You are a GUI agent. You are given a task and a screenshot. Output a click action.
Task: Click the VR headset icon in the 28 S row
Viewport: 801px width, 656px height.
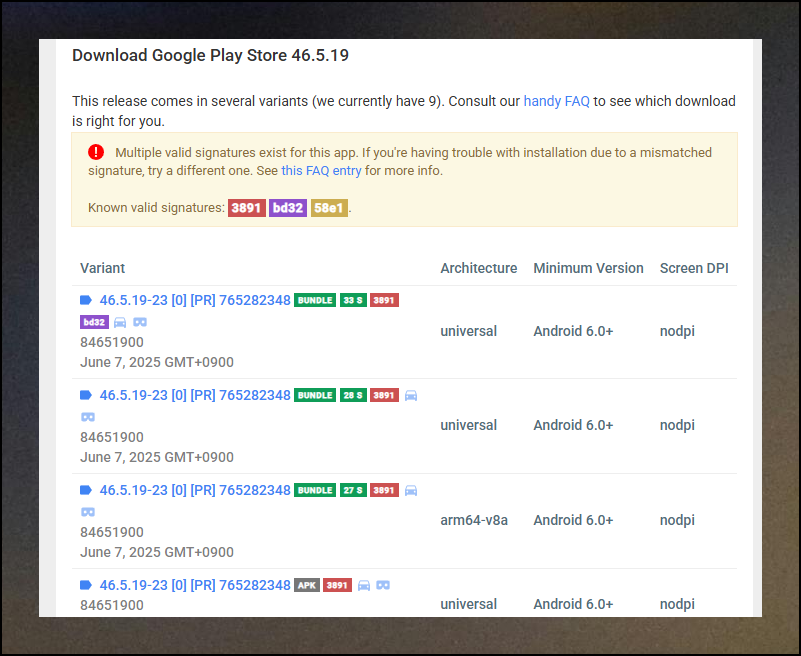(88, 417)
